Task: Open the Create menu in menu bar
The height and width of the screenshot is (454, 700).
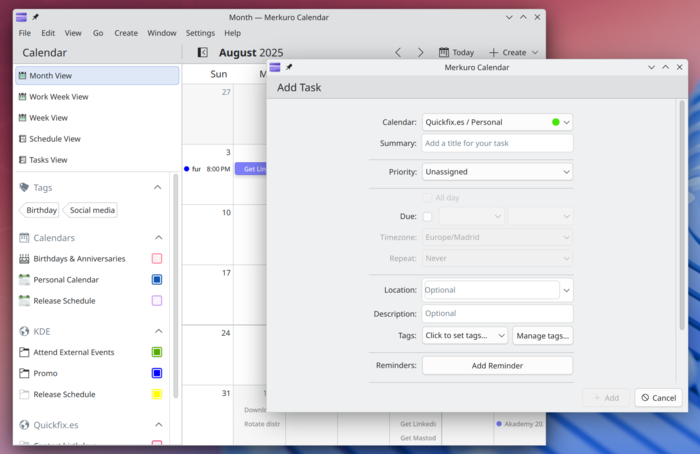Action: pyautogui.click(x=126, y=33)
